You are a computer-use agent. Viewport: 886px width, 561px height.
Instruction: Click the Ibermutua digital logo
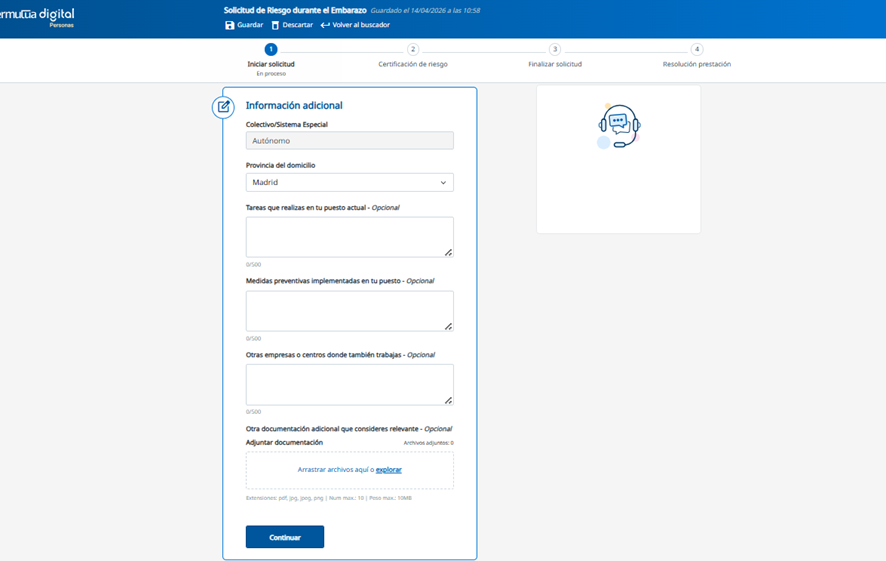[38, 16]
